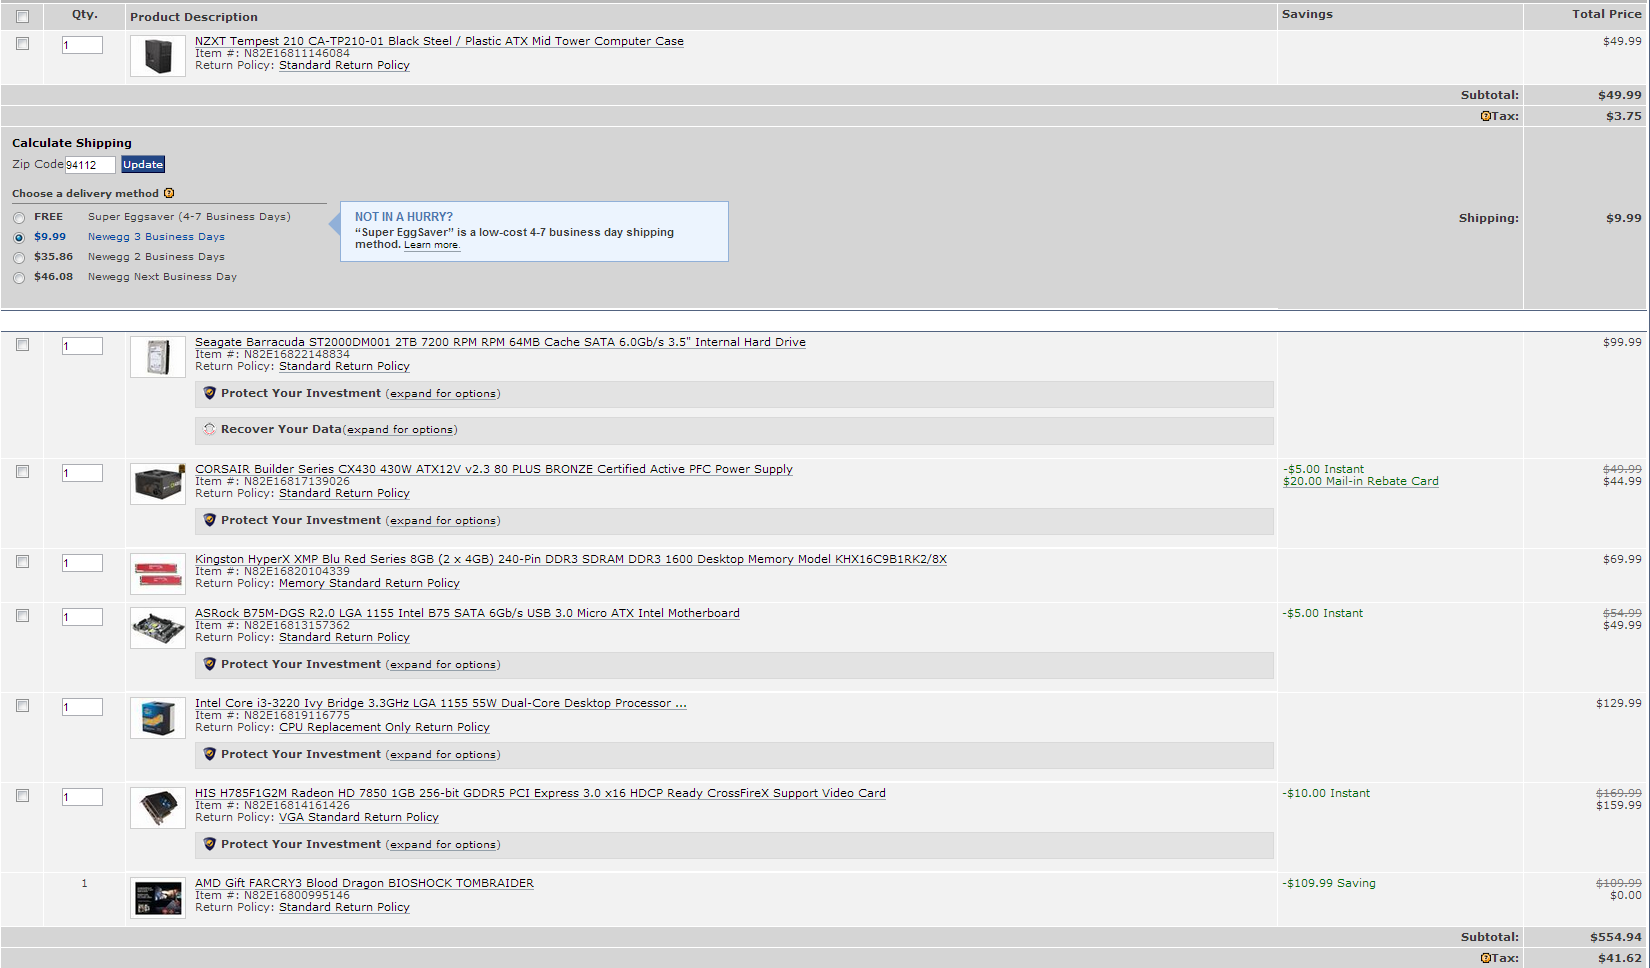Expand Protect Your Investment options for Seagate drive
1650x968 pixels.
[x=443, y=394]
